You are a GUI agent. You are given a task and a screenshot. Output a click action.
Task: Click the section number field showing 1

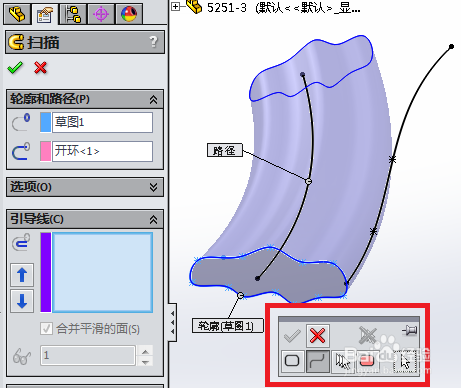pos(88,355)
